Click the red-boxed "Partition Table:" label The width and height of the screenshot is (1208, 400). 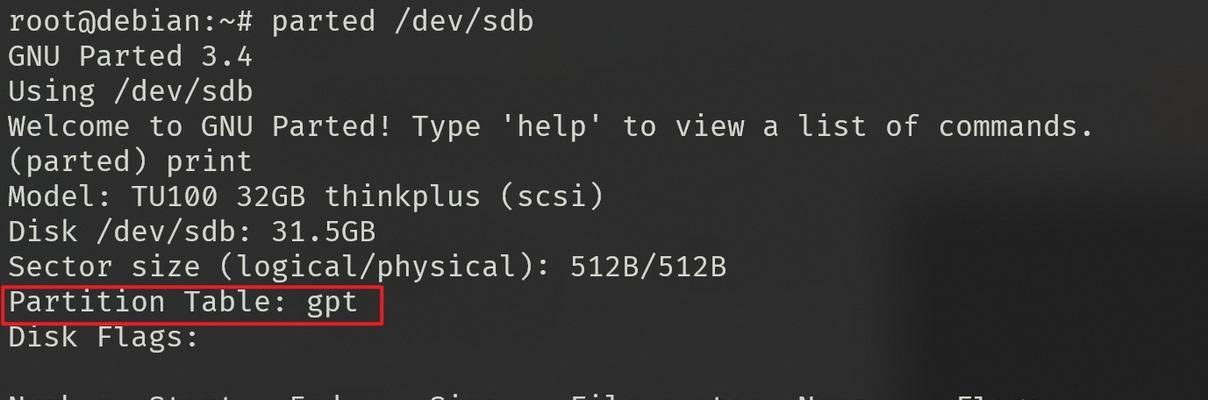(x=148, y=302)
